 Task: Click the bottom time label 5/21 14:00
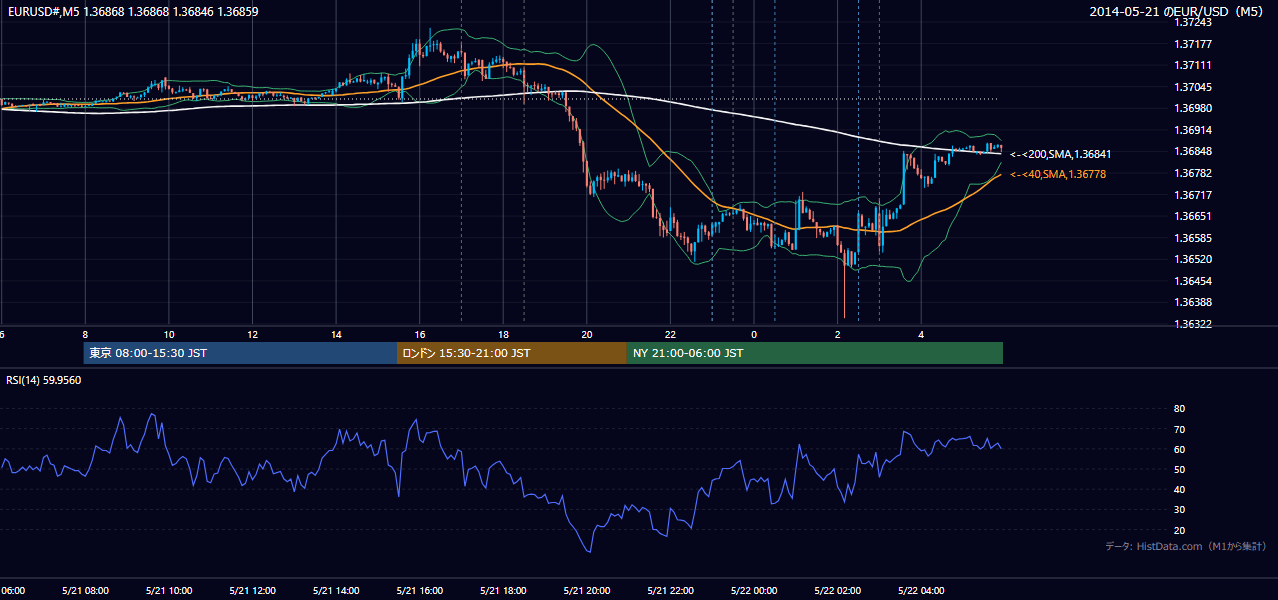[336, 590]
